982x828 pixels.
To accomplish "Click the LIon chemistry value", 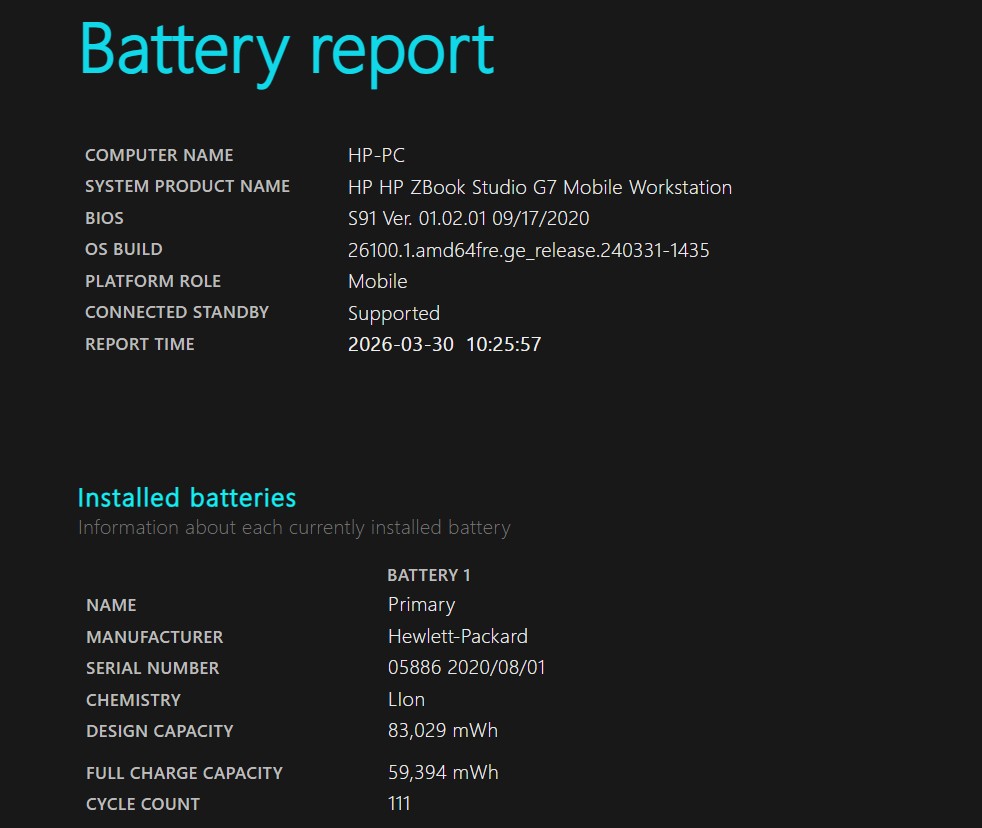I will coord(406,699).
